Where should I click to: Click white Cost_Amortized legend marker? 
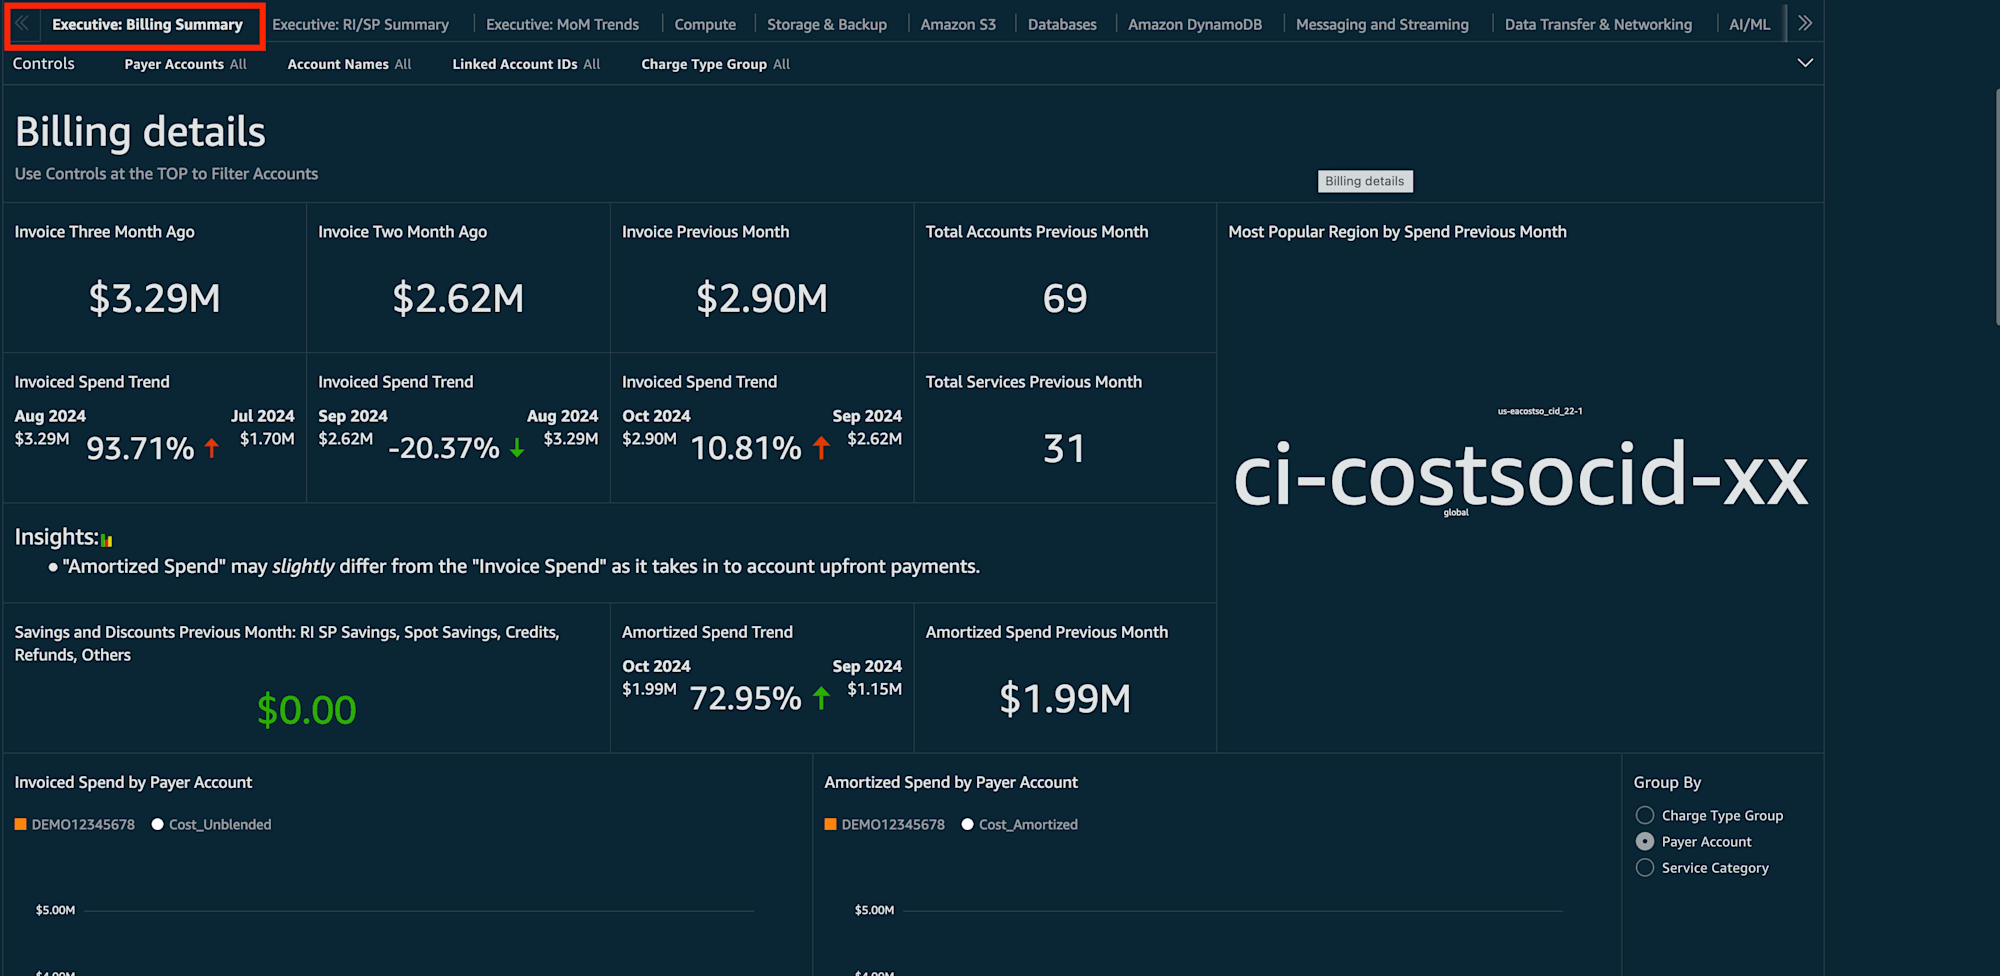pos(967,824)
